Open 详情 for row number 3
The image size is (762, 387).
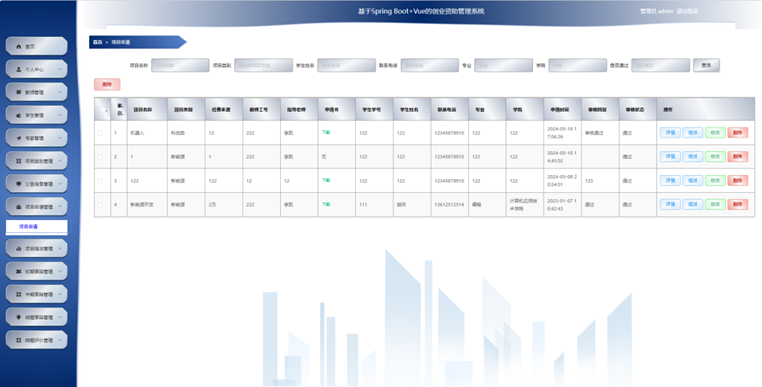pos(670,180)
